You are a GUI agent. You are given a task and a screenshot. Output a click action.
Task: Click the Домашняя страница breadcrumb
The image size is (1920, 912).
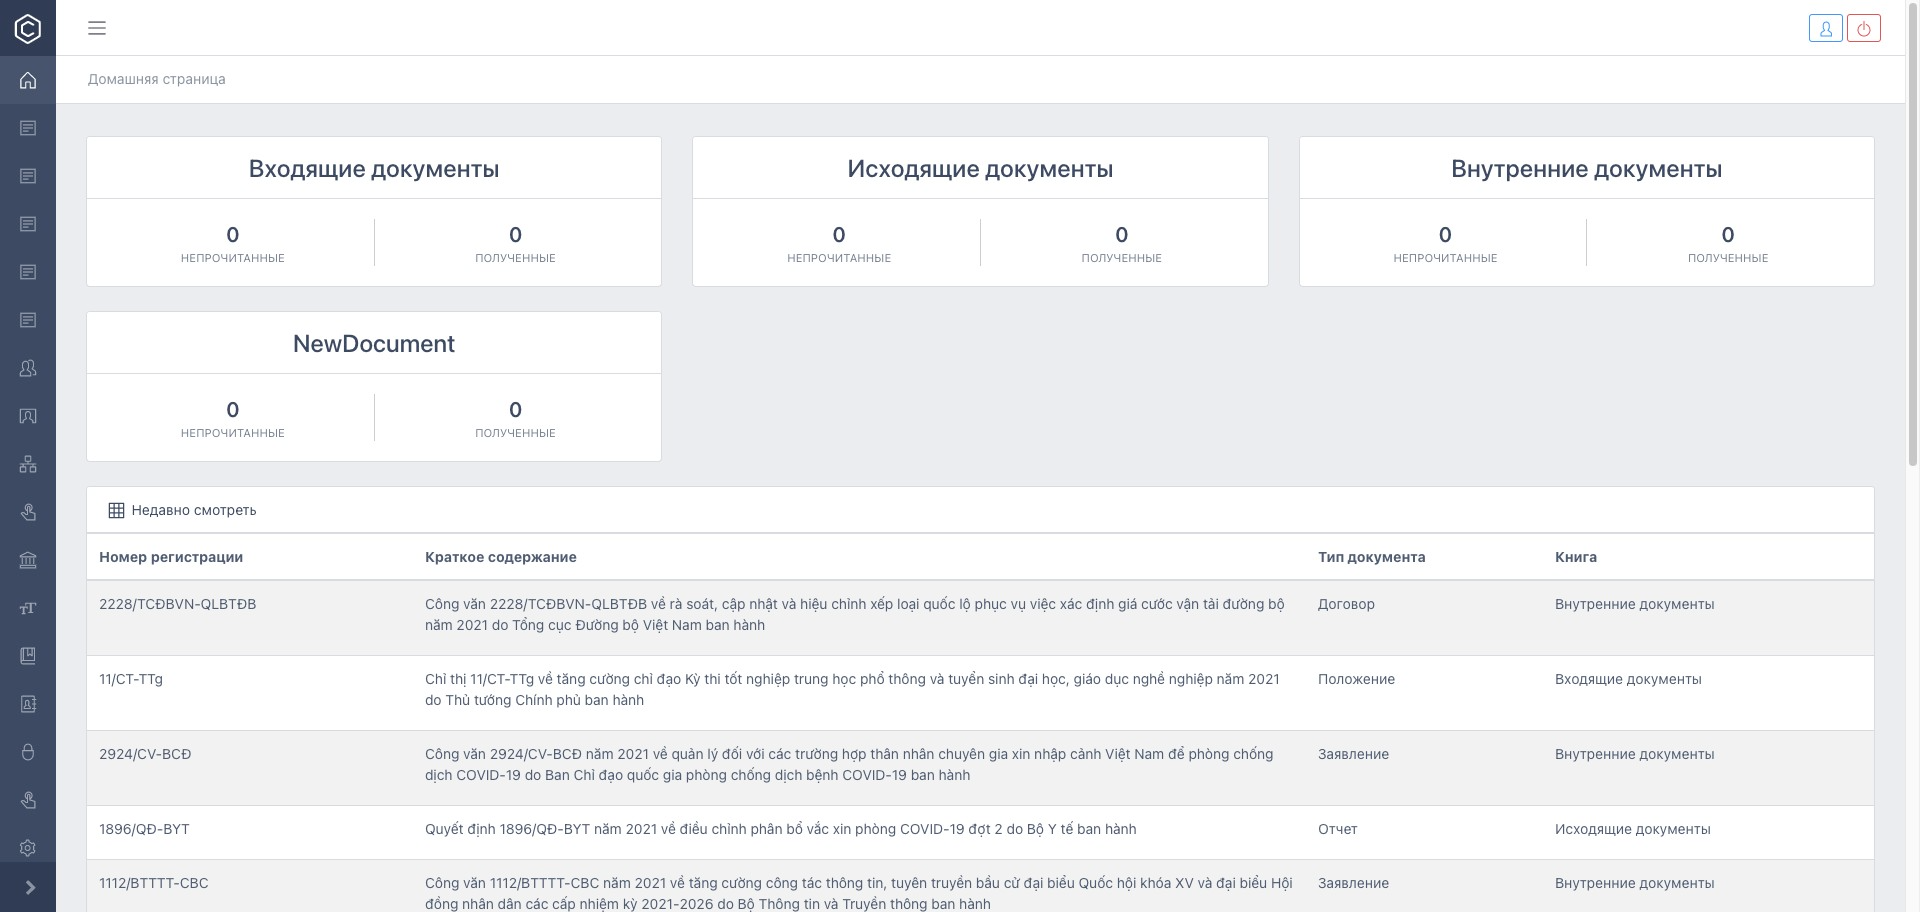[156, 79]
